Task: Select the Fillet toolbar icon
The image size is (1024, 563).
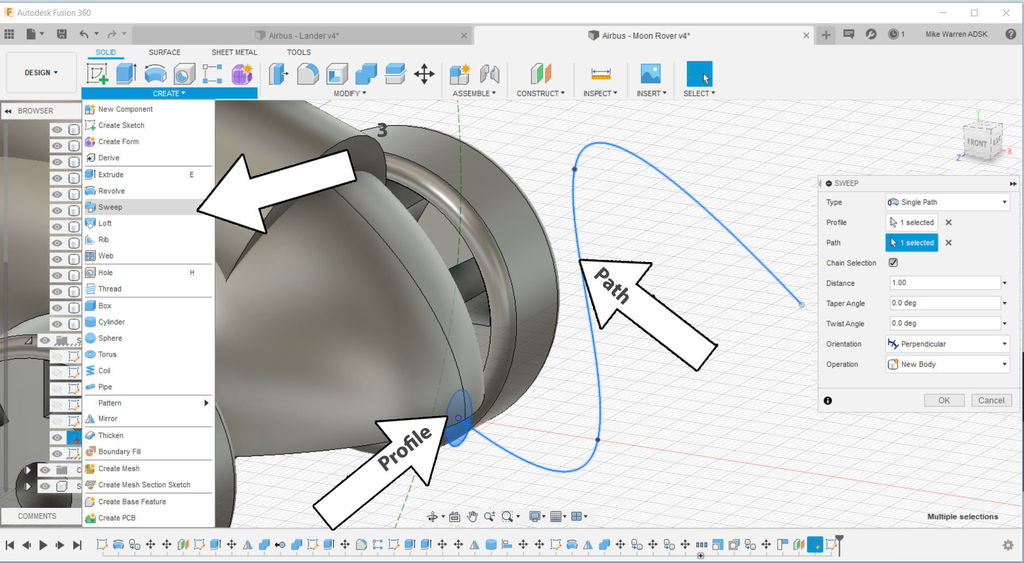Action: [308, 74]
